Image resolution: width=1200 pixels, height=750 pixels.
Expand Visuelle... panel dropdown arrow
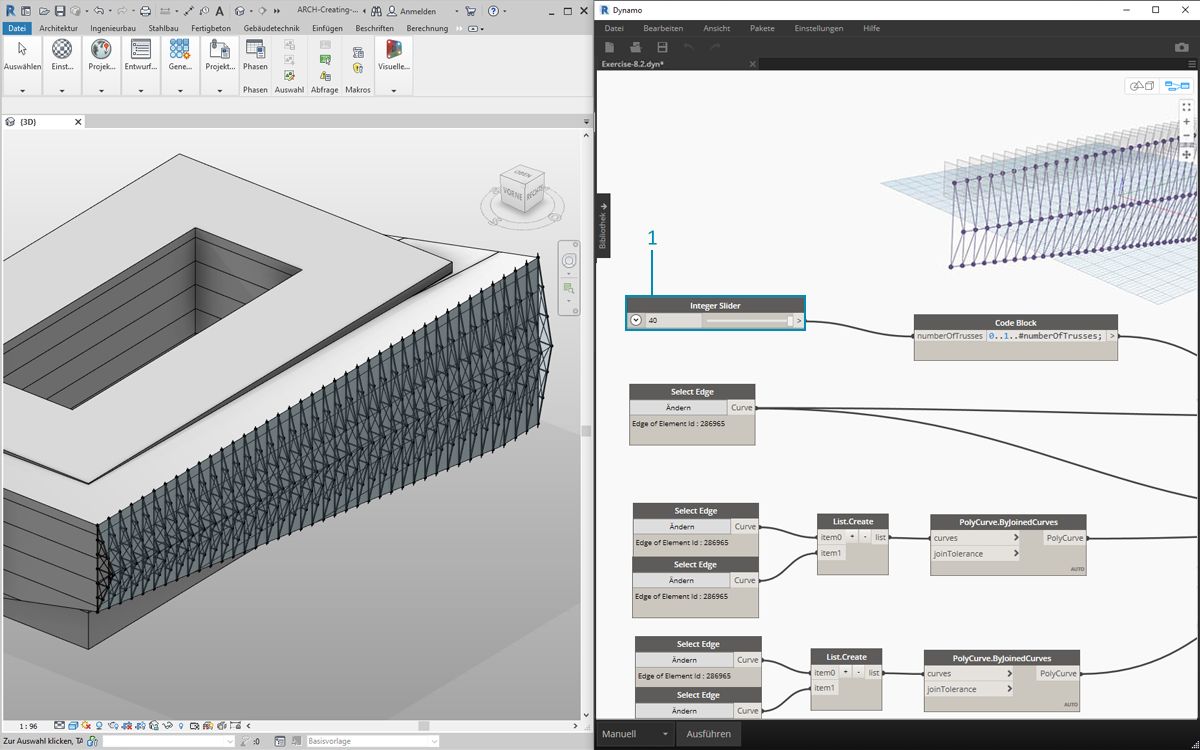(393, 91)
